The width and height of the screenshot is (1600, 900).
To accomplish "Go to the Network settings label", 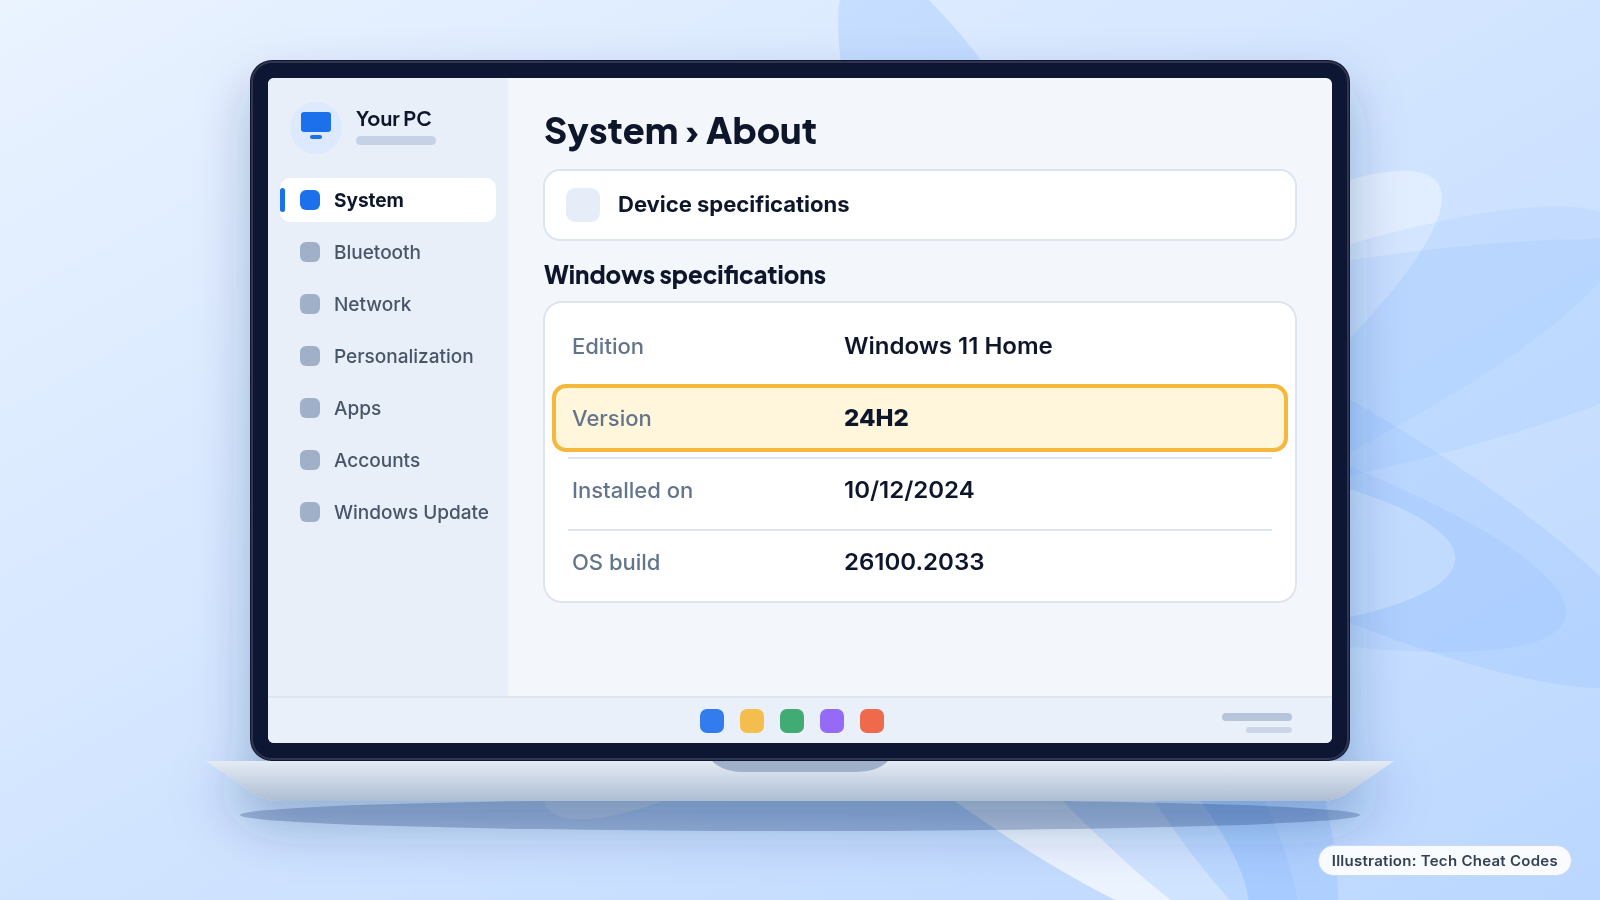I will [372, 304].
